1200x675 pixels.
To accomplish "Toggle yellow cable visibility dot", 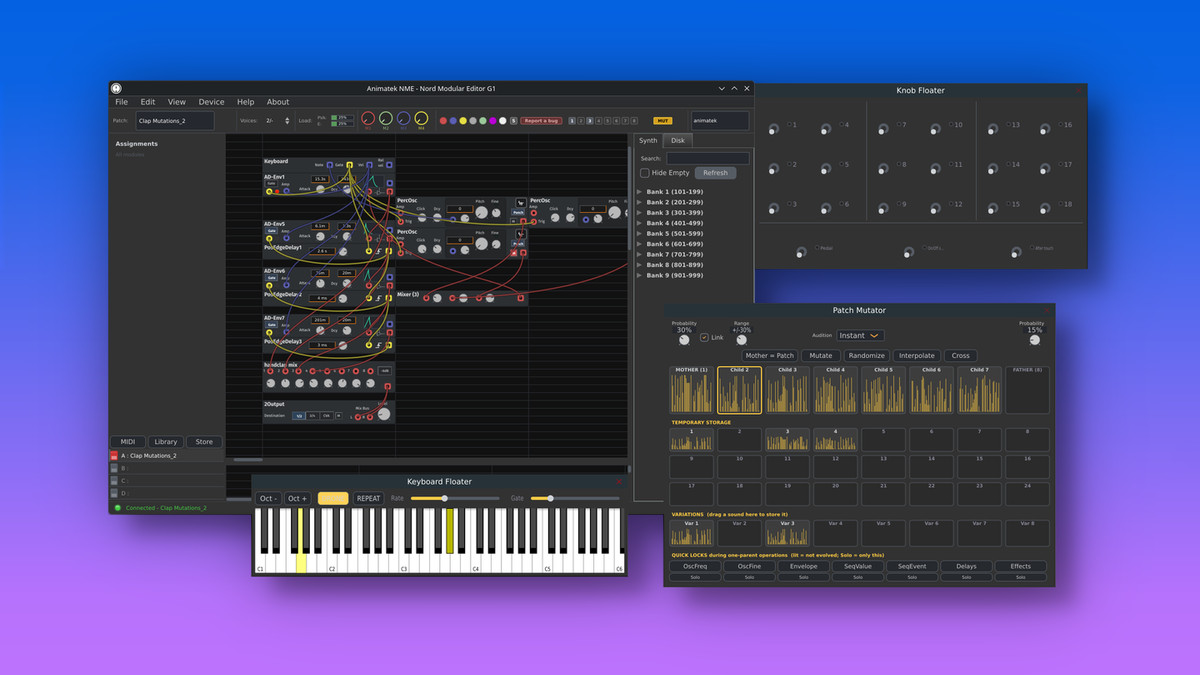I will [x=463, y=121].
